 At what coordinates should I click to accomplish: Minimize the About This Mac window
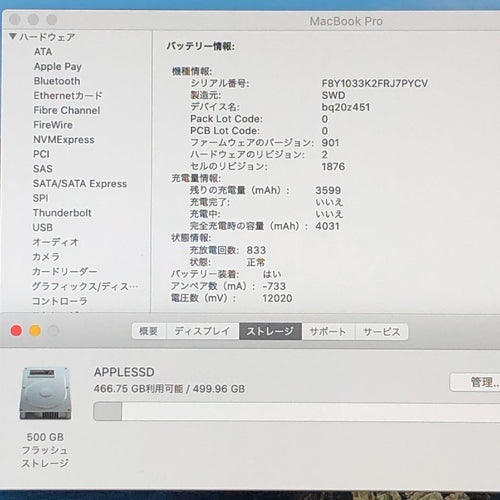click(35, 331)
